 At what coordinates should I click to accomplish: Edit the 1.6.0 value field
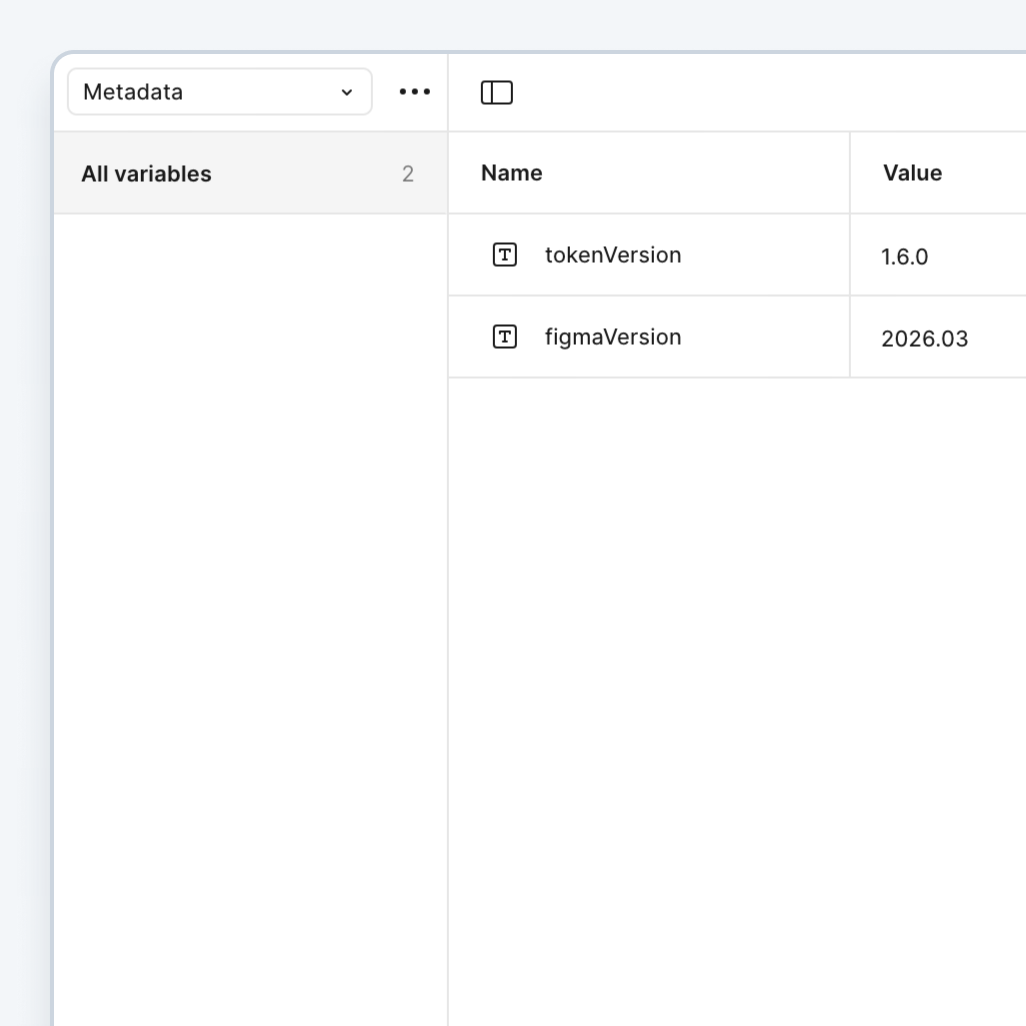click(x=905, y=257)
